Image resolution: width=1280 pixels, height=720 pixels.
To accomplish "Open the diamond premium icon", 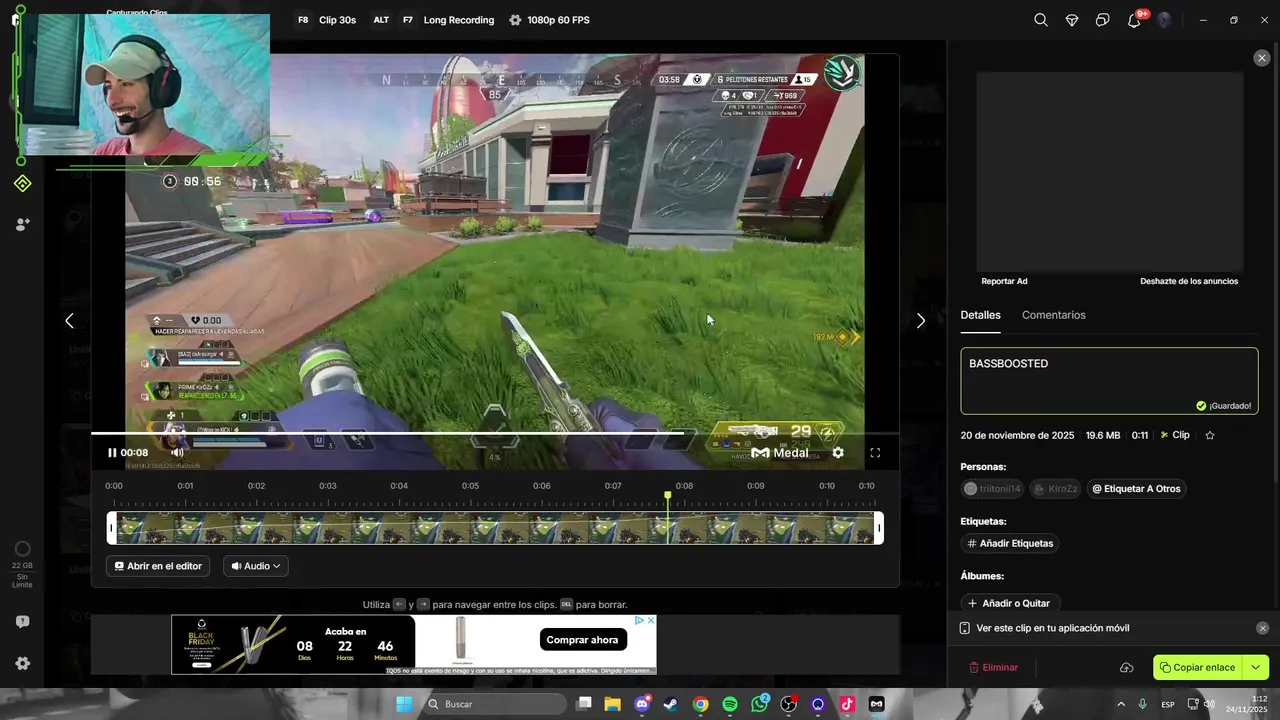I will [1072, 20].
